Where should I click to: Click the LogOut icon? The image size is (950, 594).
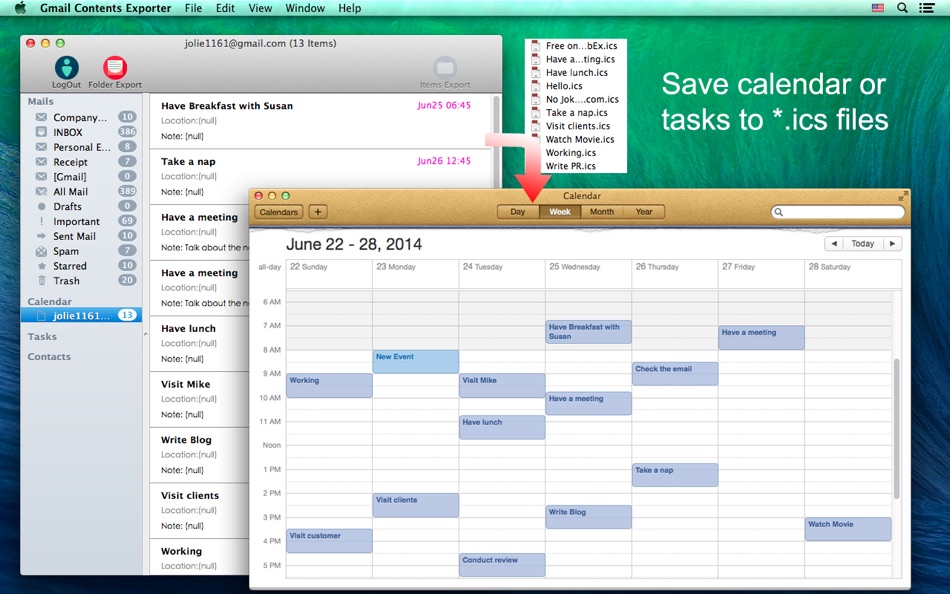pyautogui.click(x=67, y=68)
